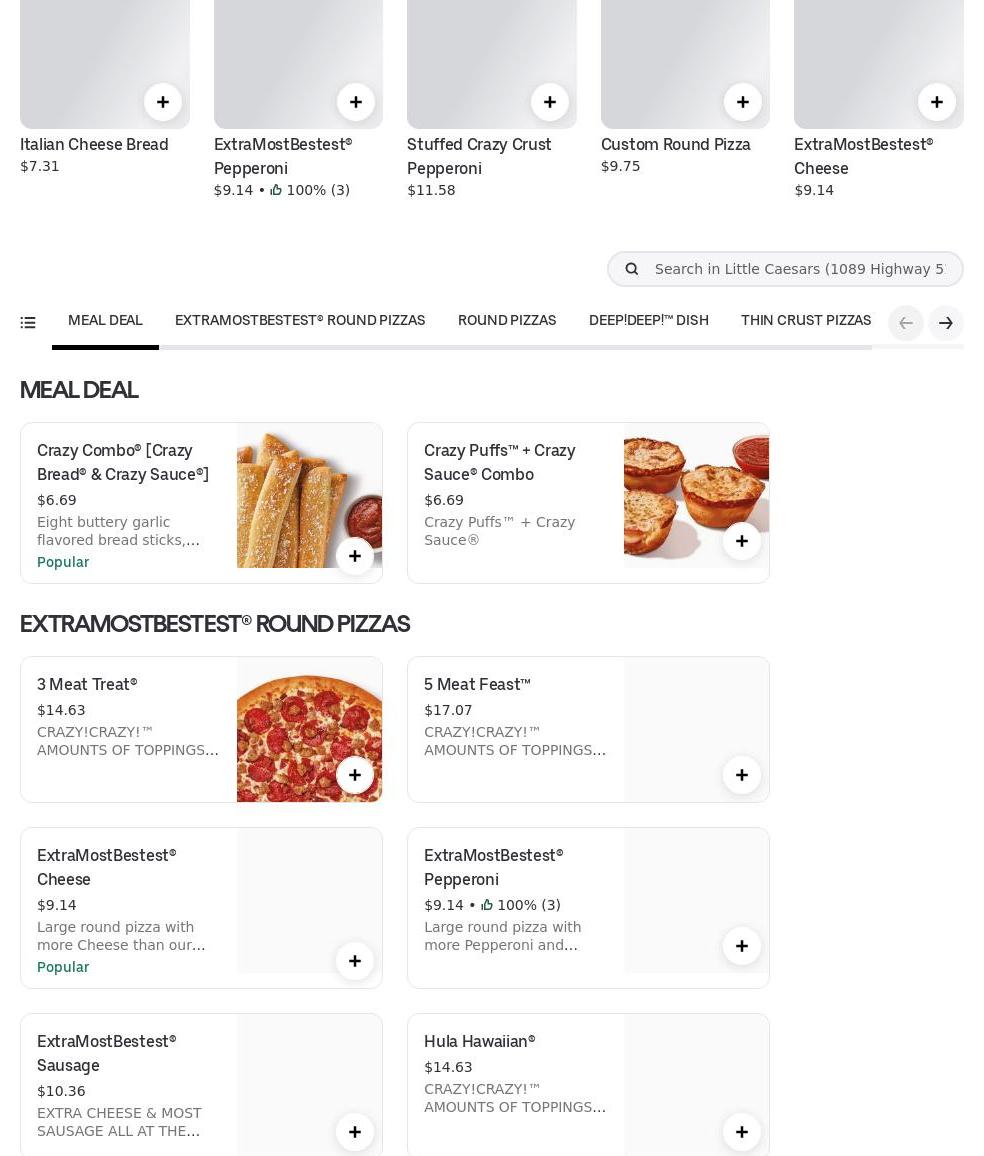Add Custom Round Pizza with plus icon
This screenshot has height=1156, width=984.
pyautogui.click(x=743, y=102)
